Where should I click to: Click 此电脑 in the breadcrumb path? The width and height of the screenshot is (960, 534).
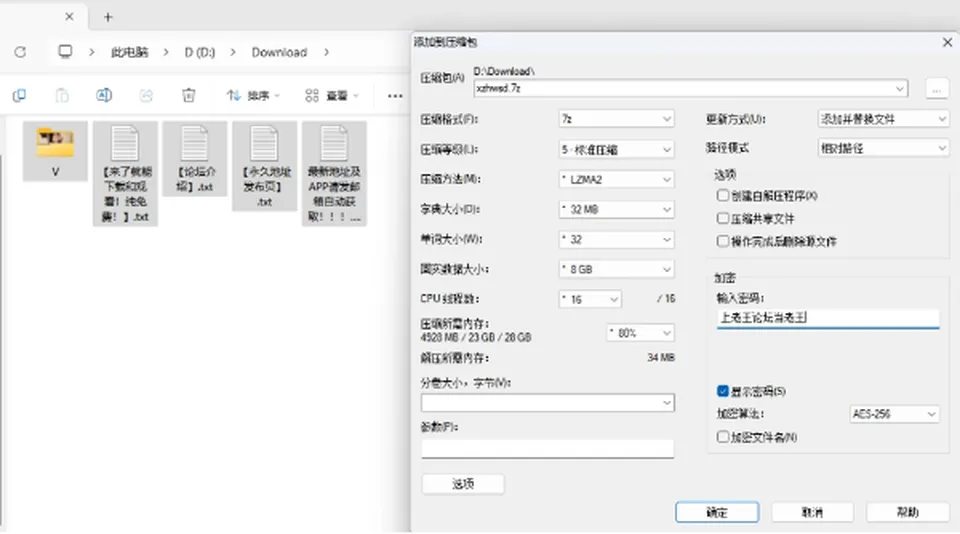tap(129, 52)
